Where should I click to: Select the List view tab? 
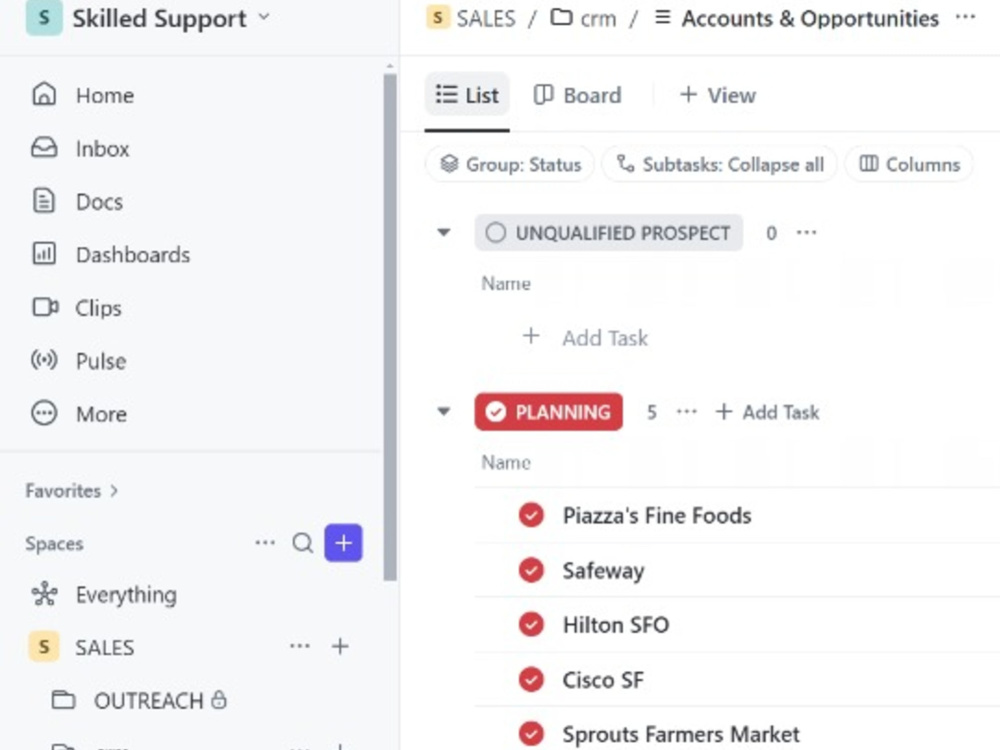coord(467,95)
